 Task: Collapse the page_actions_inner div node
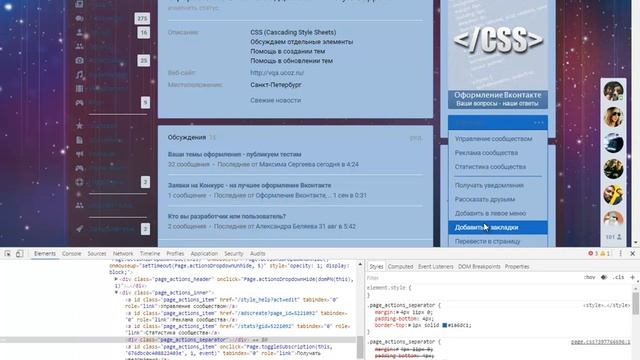click(x=116, y=293)
